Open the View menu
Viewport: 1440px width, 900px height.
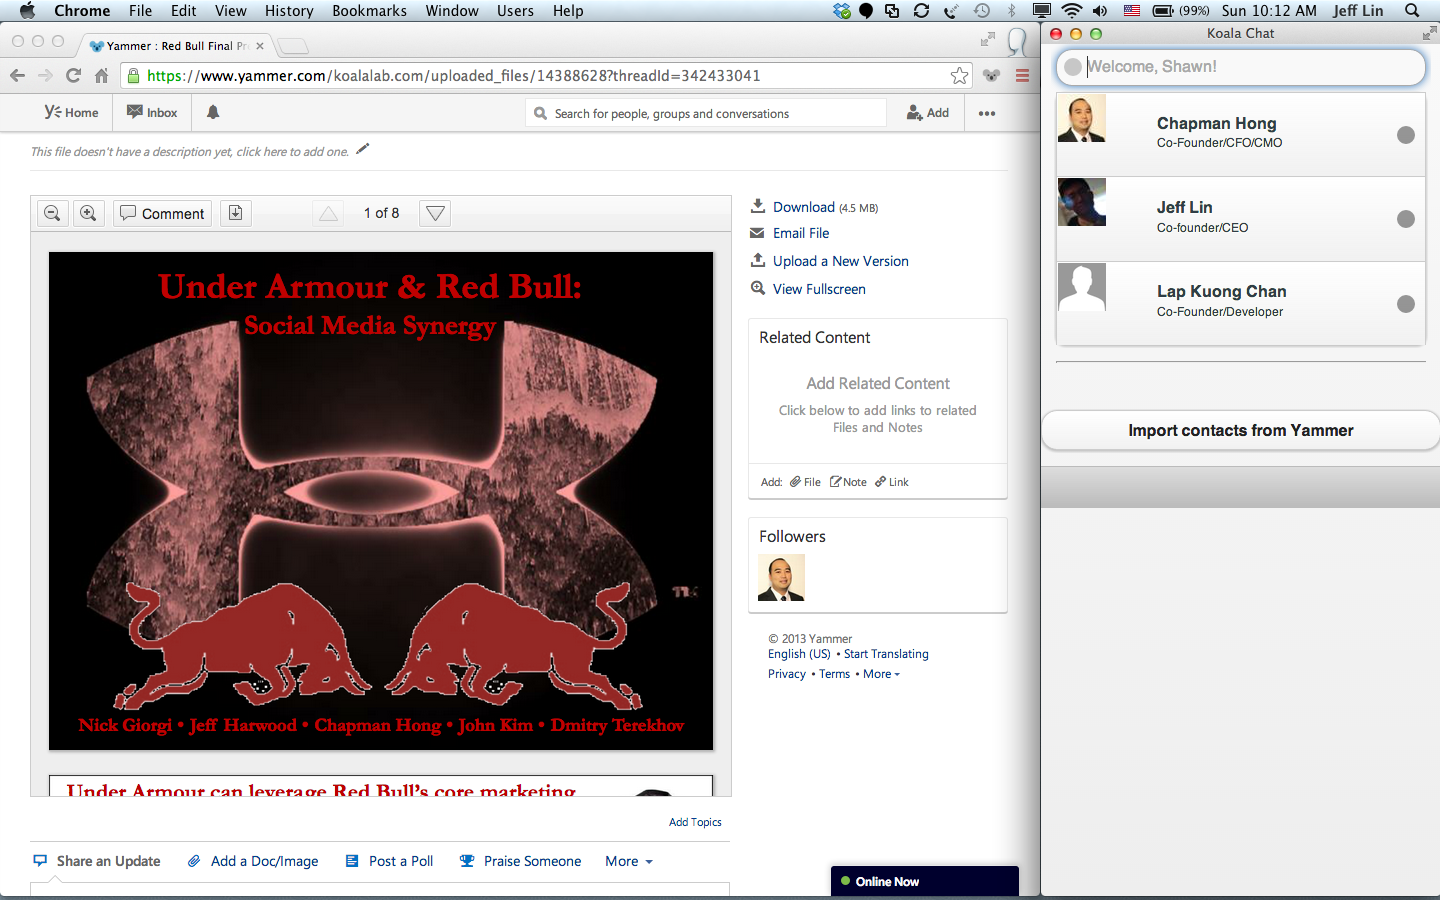(x=230, y=10)
